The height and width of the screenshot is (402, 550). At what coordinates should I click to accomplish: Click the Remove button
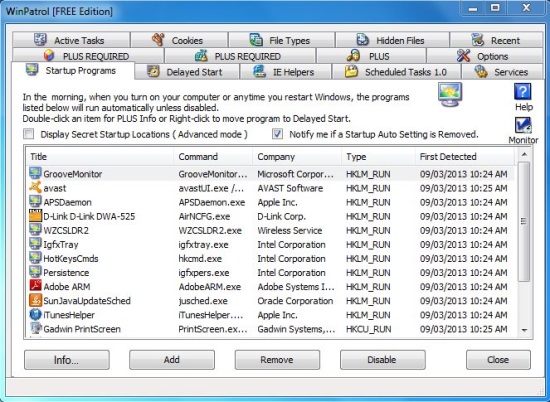coord(277,360)
